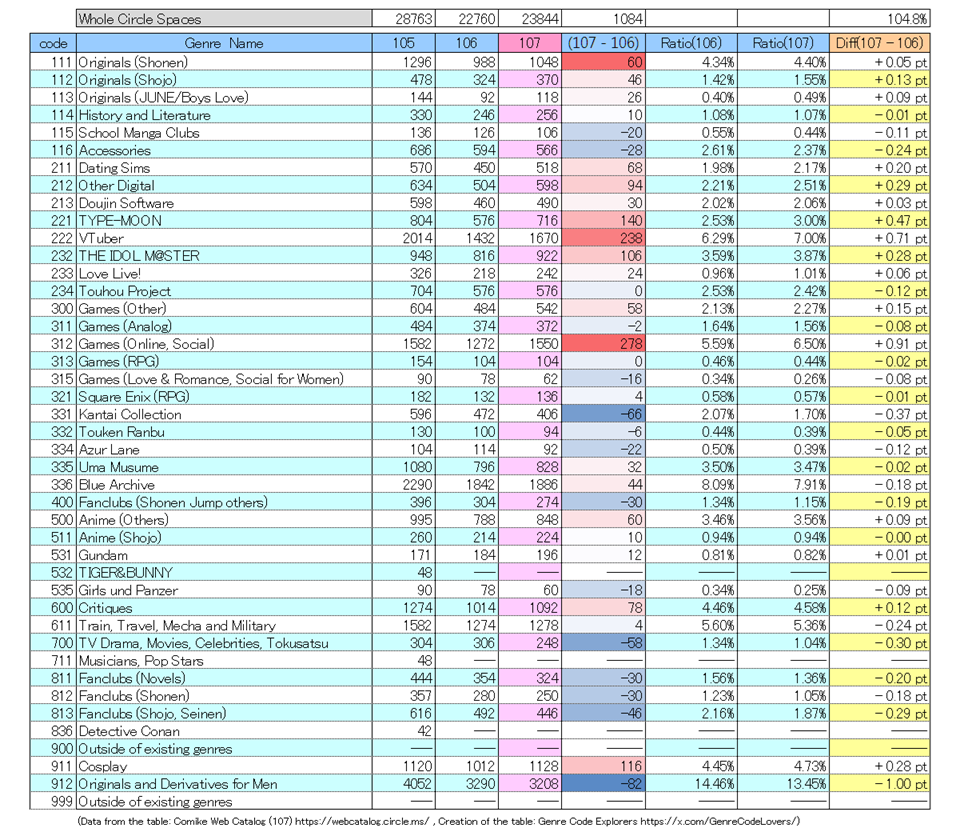
Task: Click the '2290' Blue Archive cell
Action: 404,484
